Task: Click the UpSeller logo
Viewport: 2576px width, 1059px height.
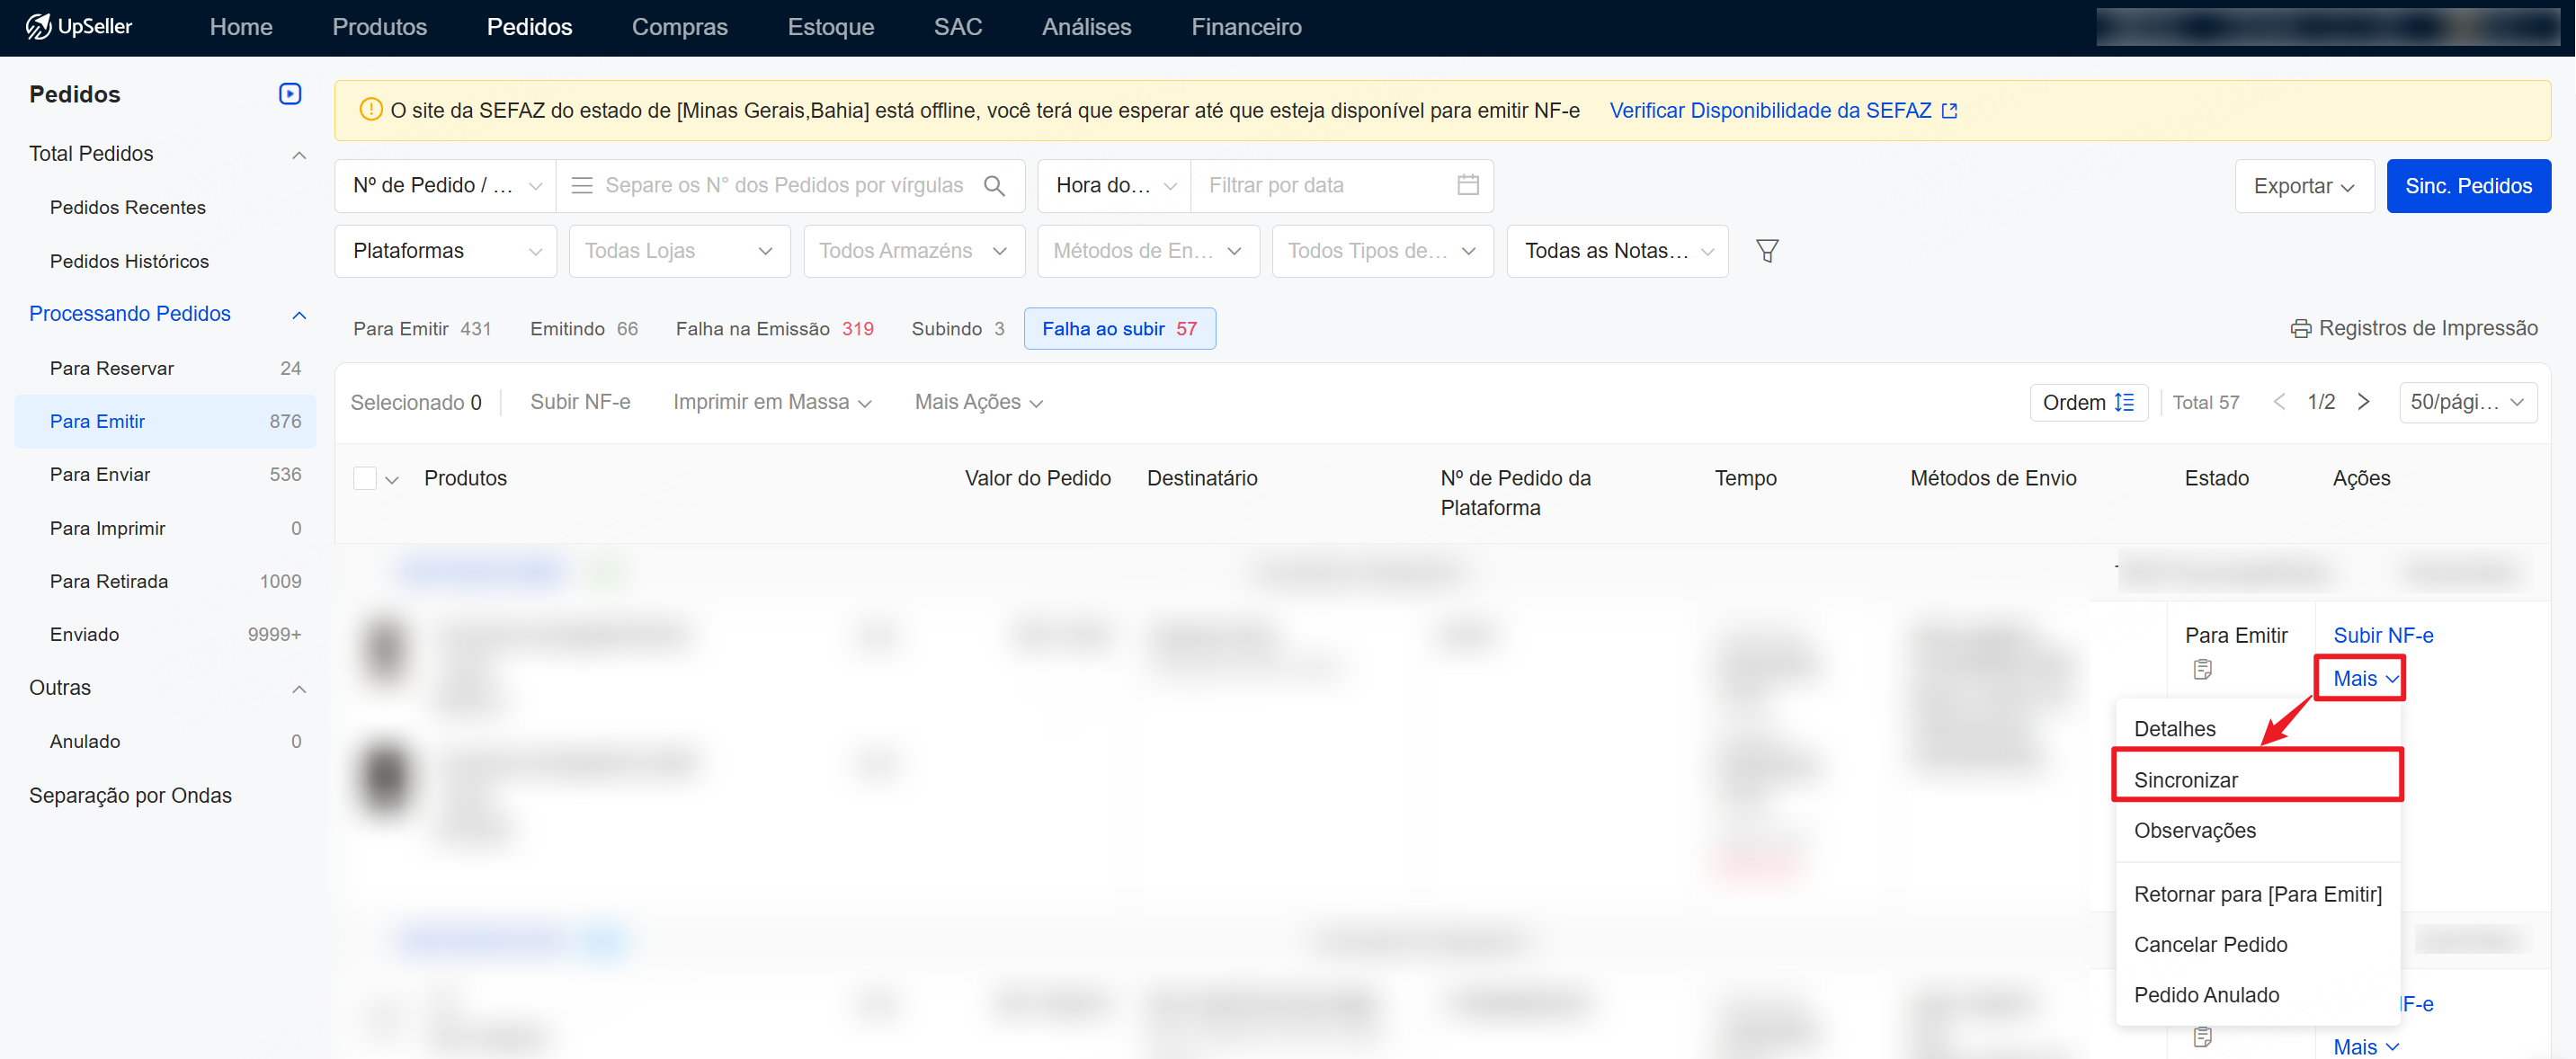Action: tap(79, 27)
